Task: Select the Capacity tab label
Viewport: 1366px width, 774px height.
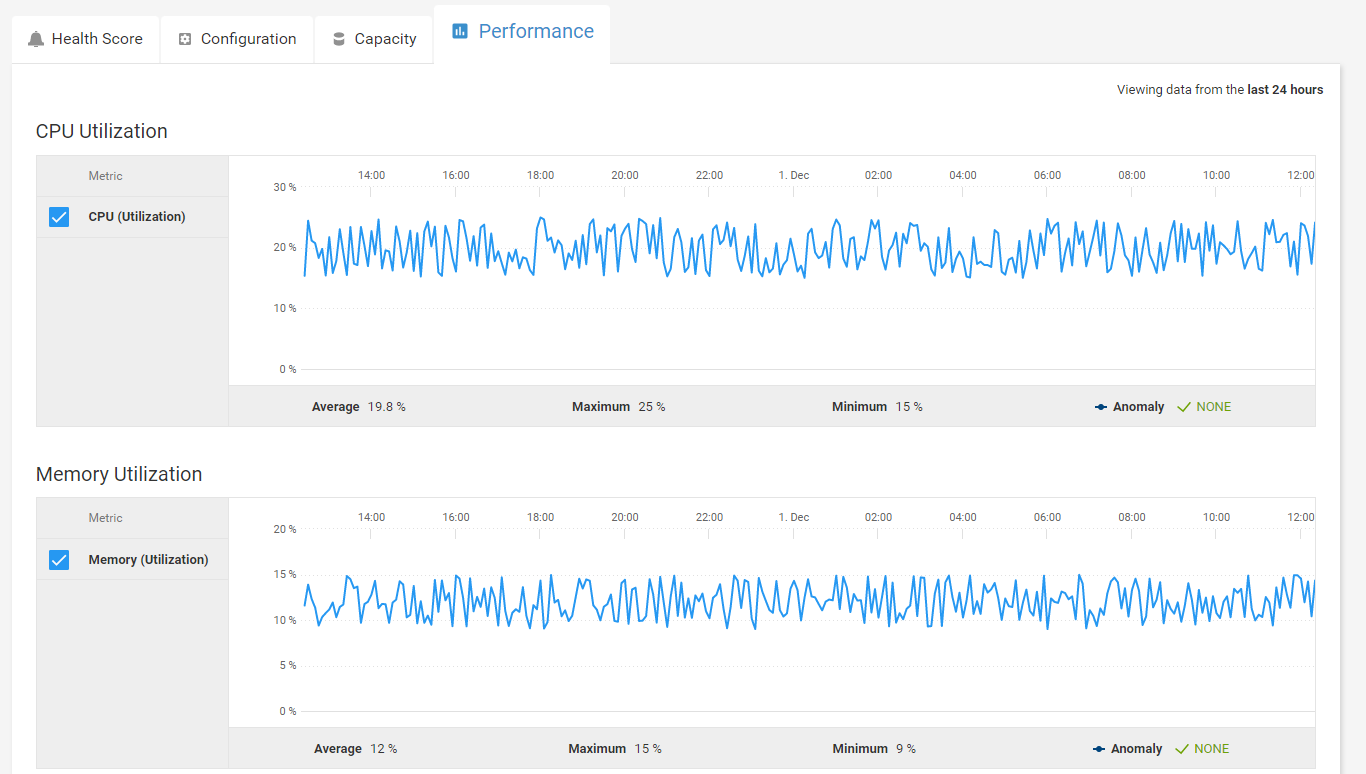Action: click(x=385, y=39)
